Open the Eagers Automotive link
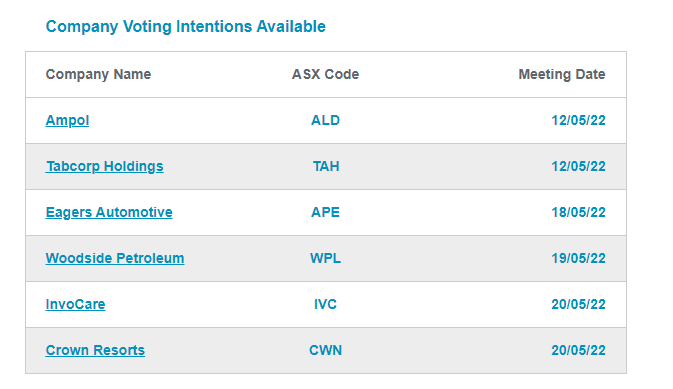 (x=109, y=212)
